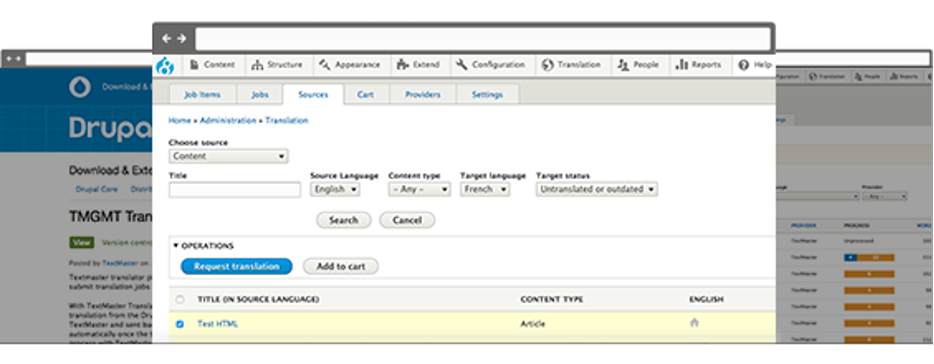Screen dimensions: 934x364
Task: Open the Help menu in admin toolbar
Action: point(754,65)
